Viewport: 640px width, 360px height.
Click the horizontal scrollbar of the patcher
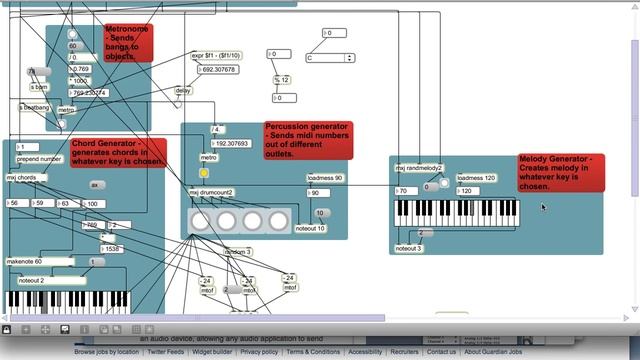[x=197, y=318]
